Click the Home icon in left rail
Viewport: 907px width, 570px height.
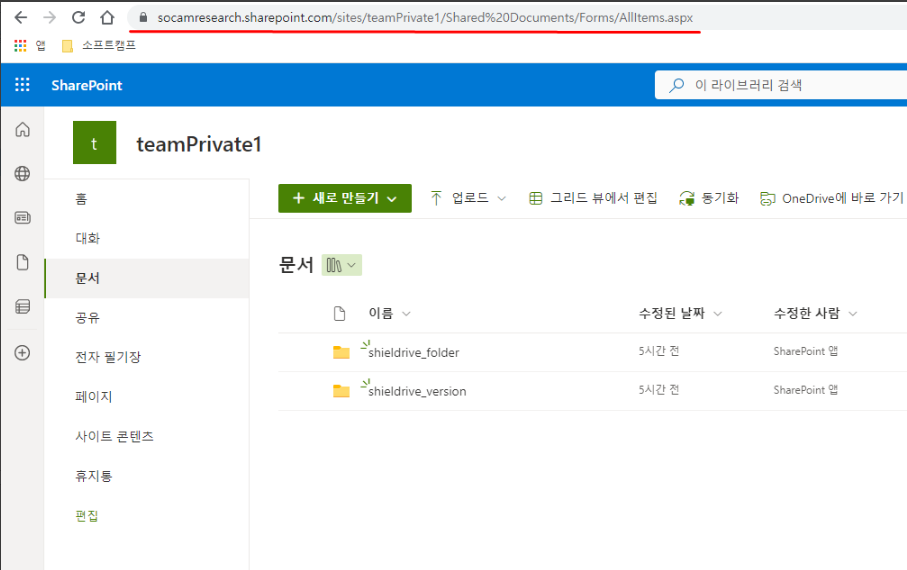click(x=22, y=130)
